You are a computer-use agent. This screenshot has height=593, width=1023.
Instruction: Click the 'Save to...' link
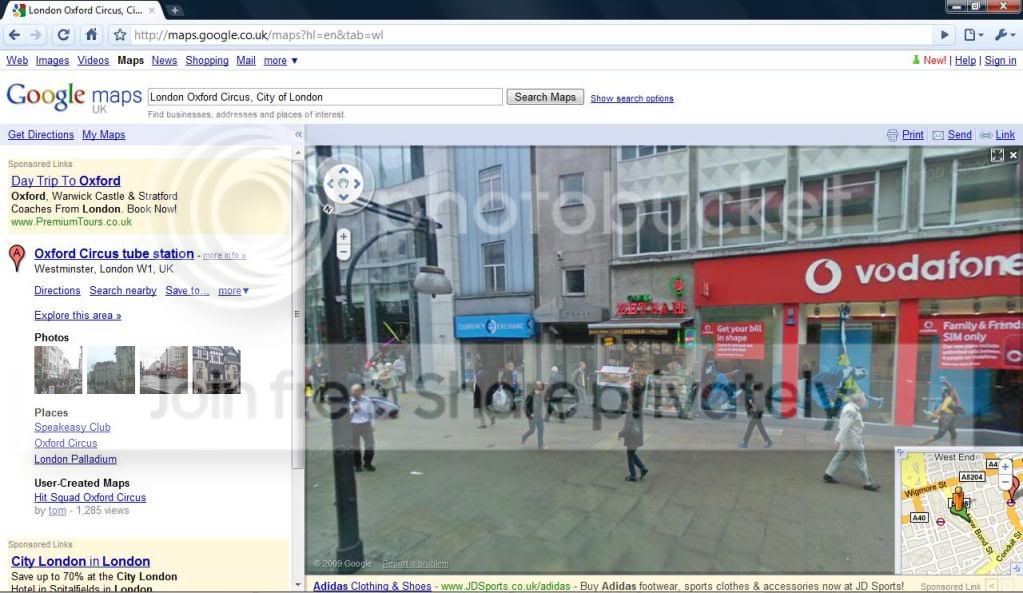point(187,290)
